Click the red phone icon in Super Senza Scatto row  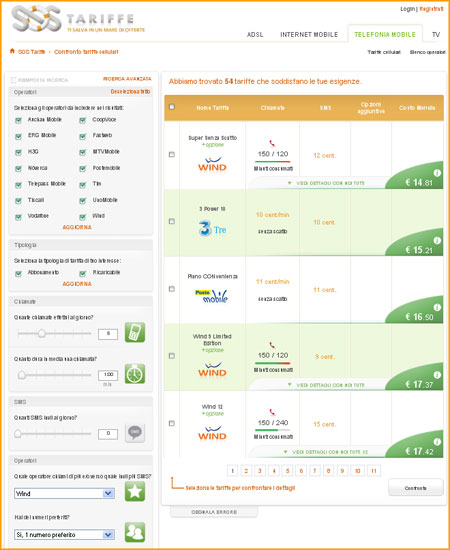272,143
